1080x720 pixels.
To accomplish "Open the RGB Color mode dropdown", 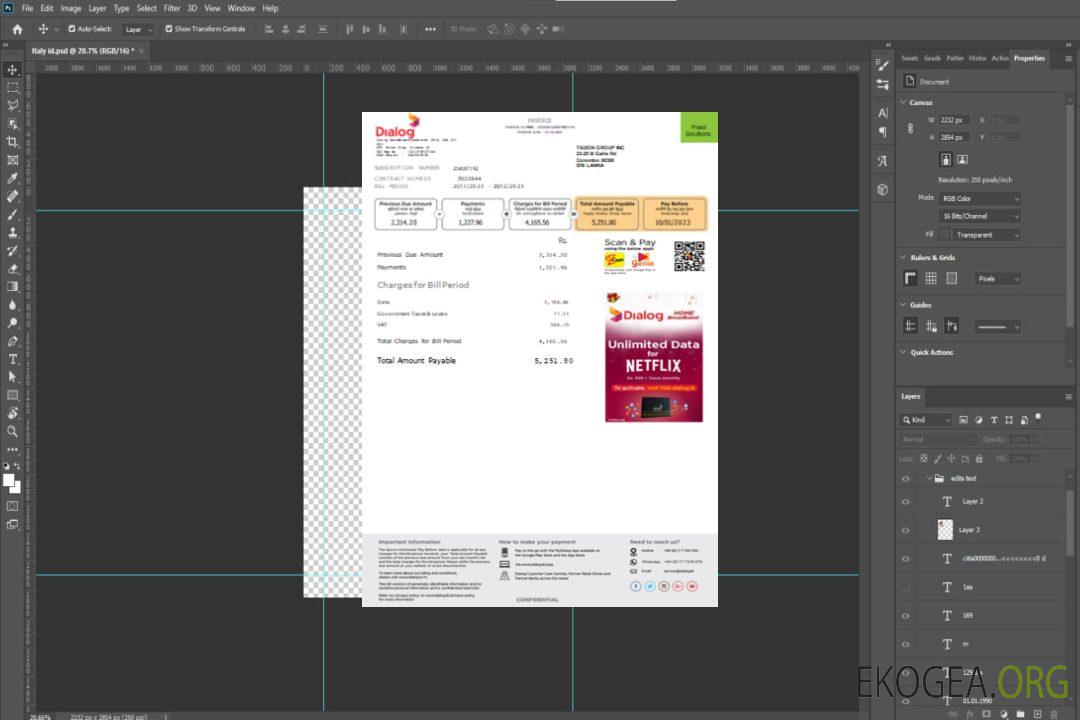I will [x=979, y=198].
